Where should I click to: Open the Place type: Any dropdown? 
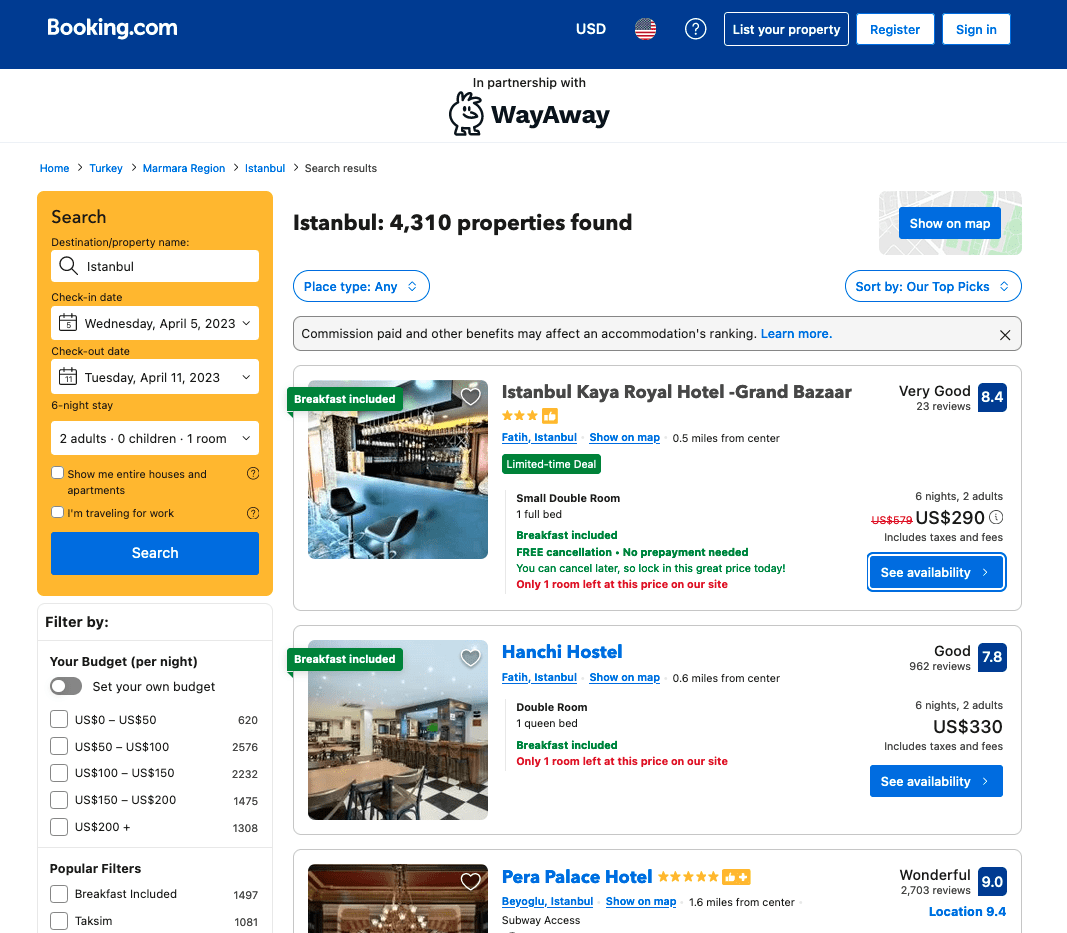pos(361,287)
